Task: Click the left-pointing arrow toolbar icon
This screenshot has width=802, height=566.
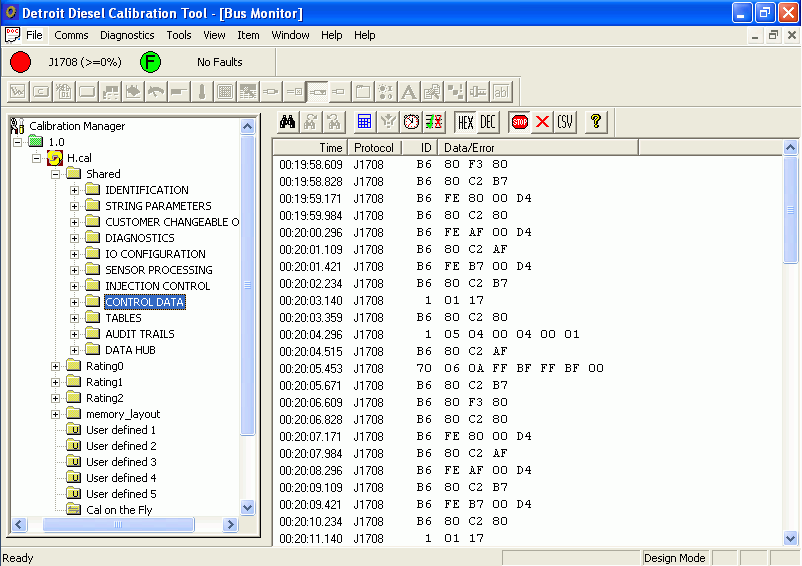Action: pos(133,92)
